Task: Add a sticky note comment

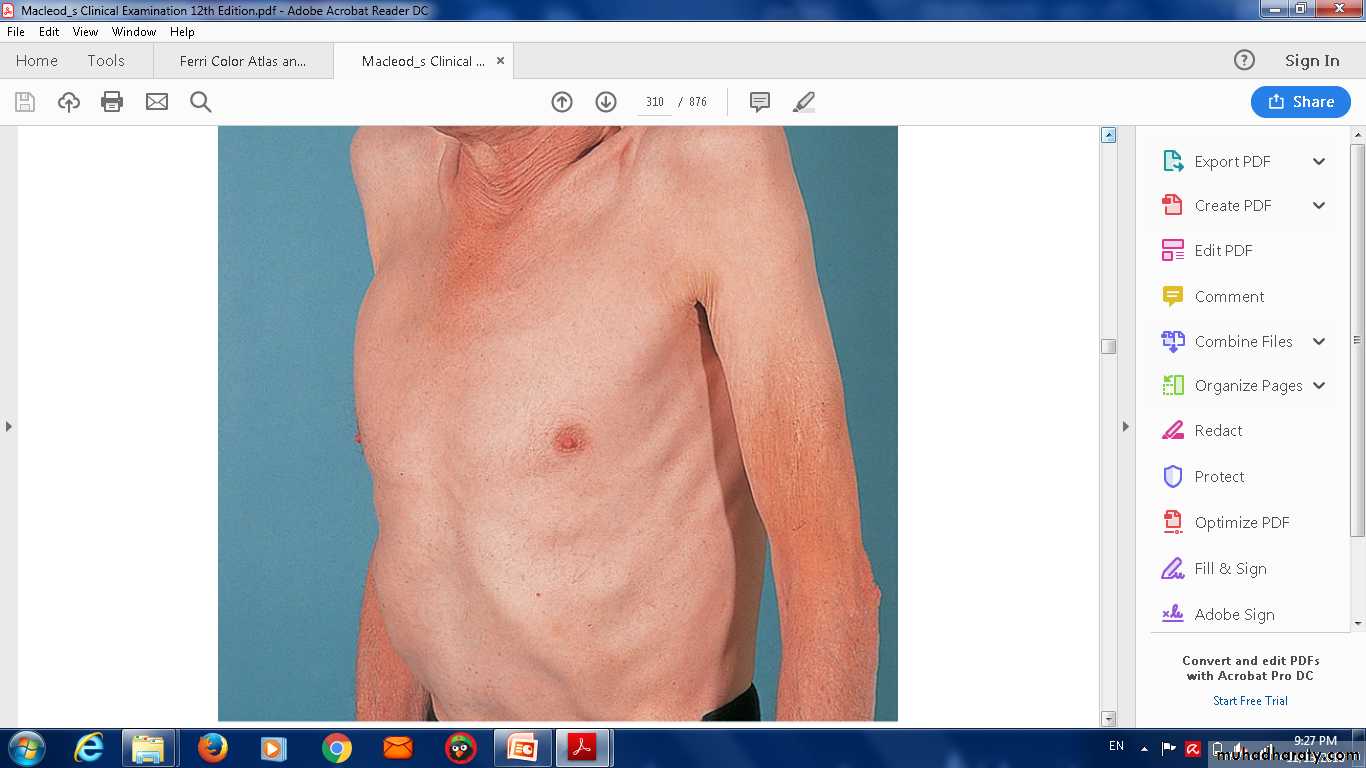Action: [760, 102]
